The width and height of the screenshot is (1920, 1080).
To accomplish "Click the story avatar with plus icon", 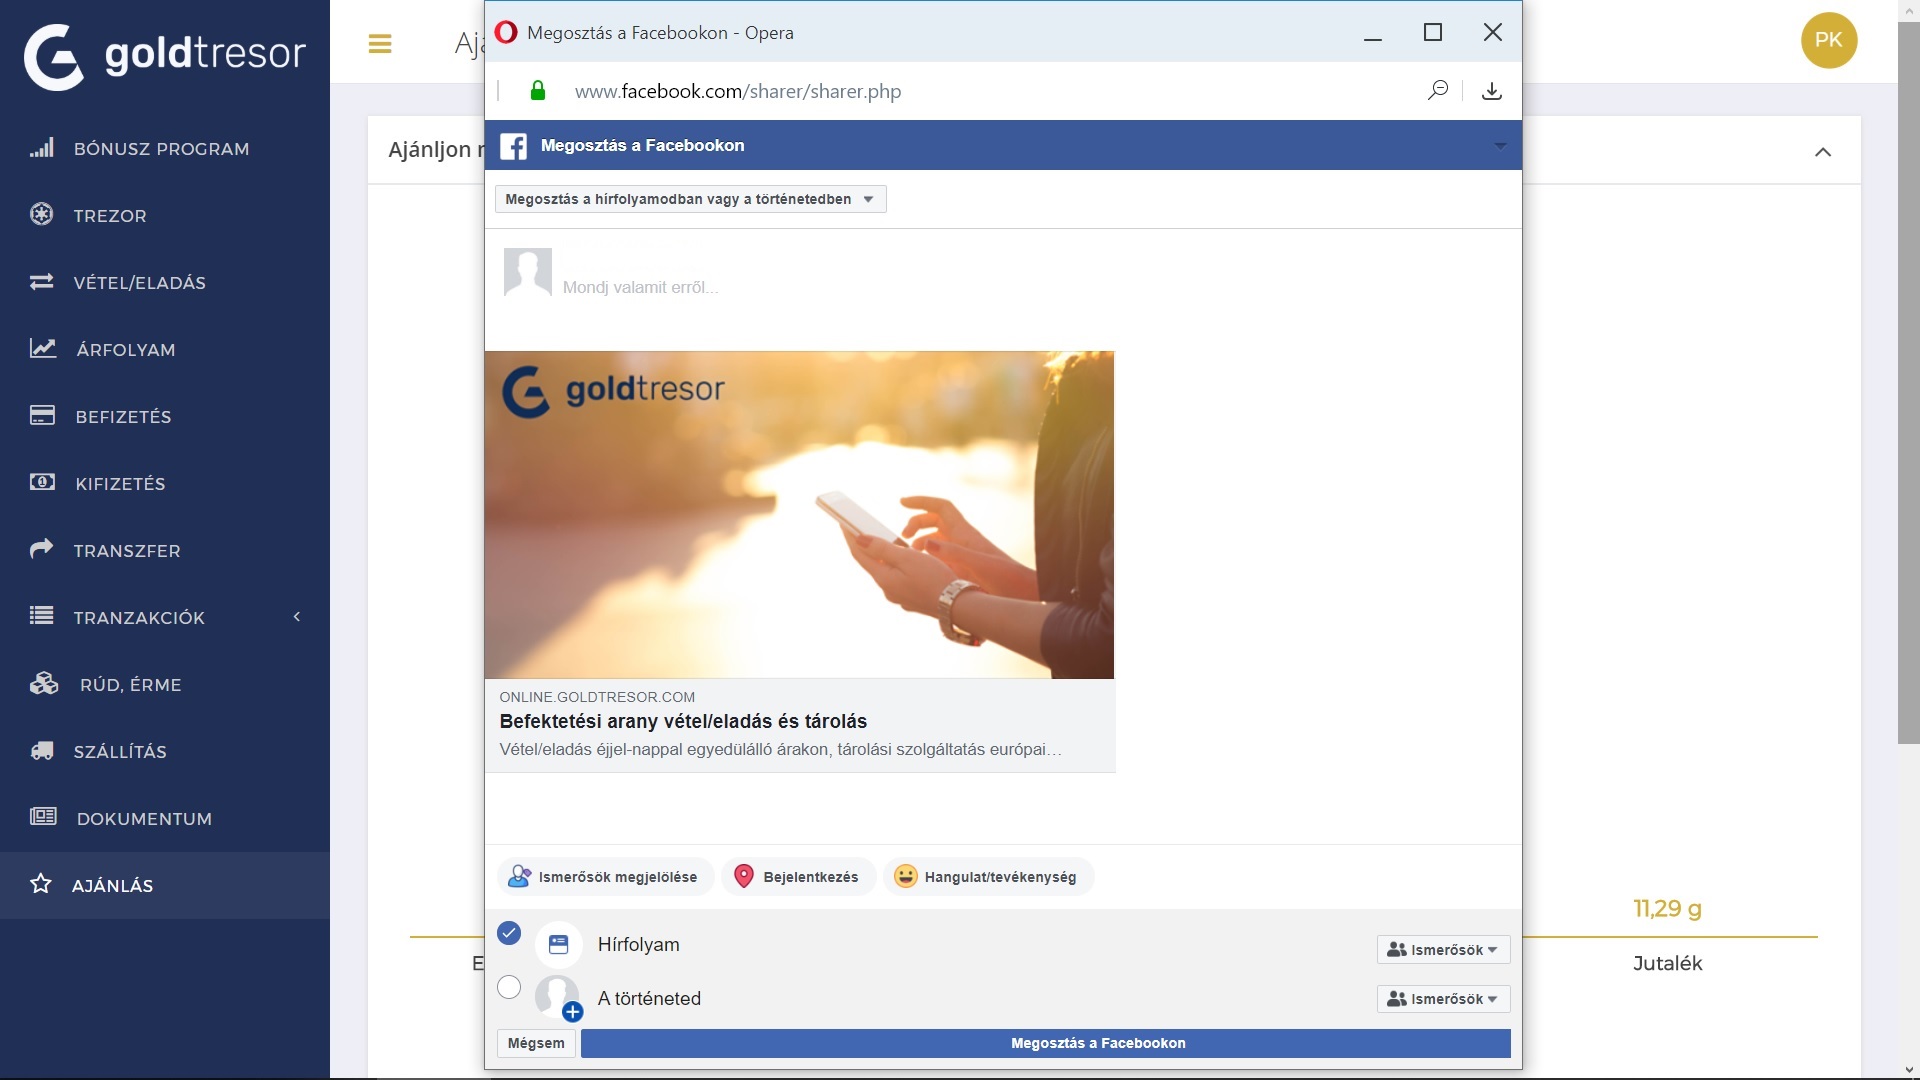I will pyautogui.click(x=559, y=998).
